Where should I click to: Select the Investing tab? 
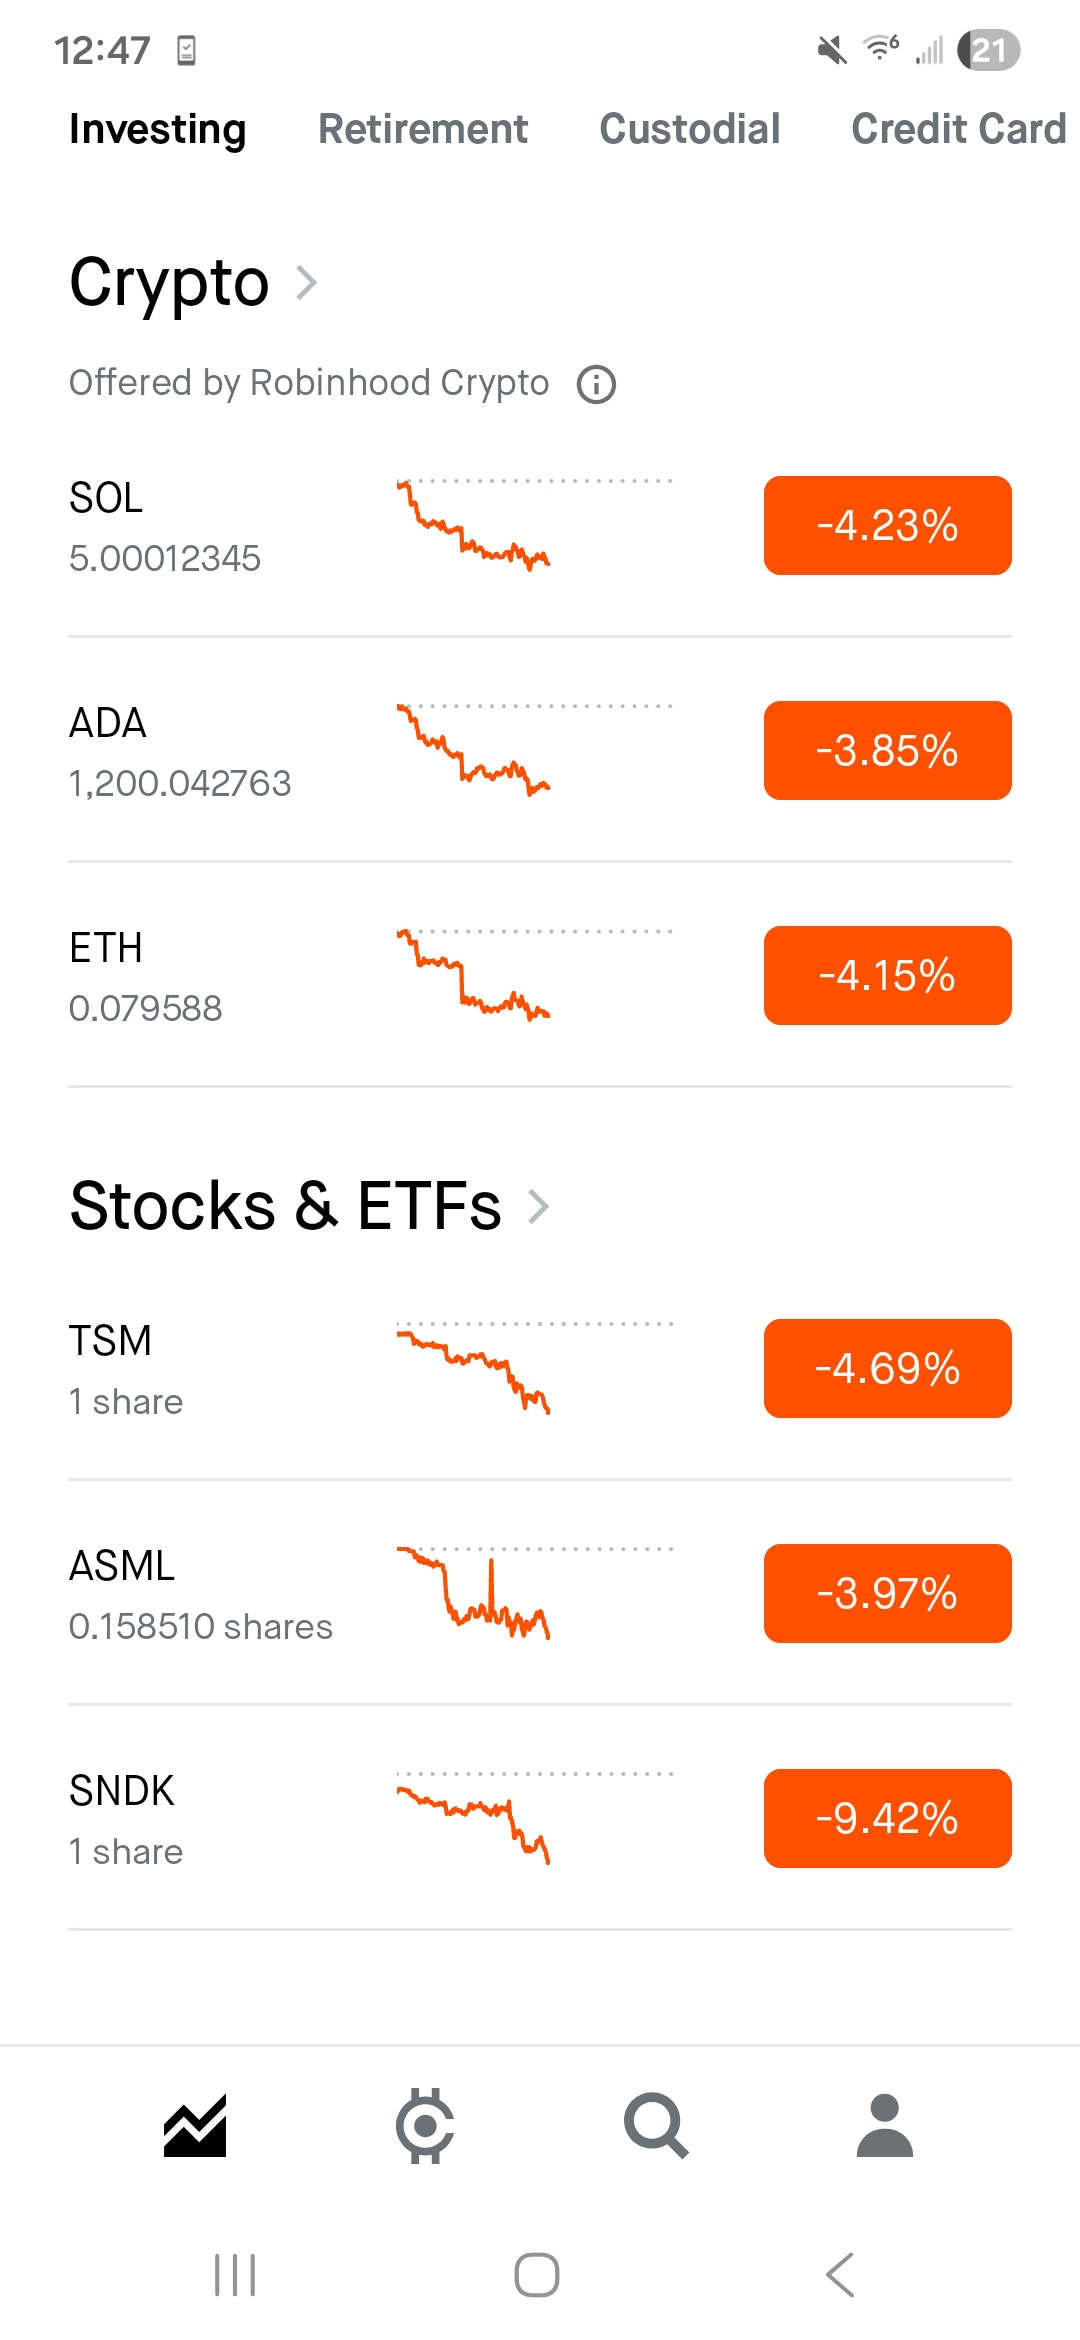click(158, 129)
